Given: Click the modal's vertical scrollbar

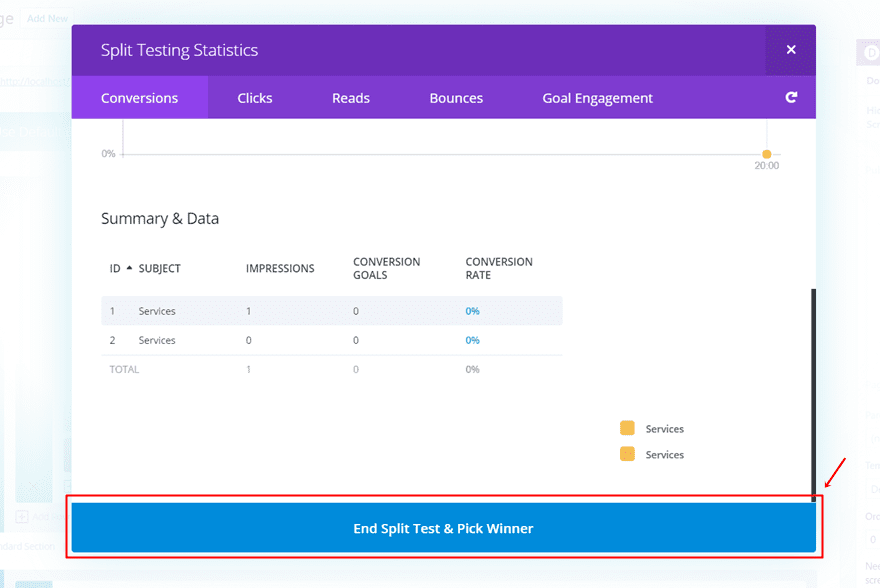Looking at the screenshot, I should [x=813, y=390].
